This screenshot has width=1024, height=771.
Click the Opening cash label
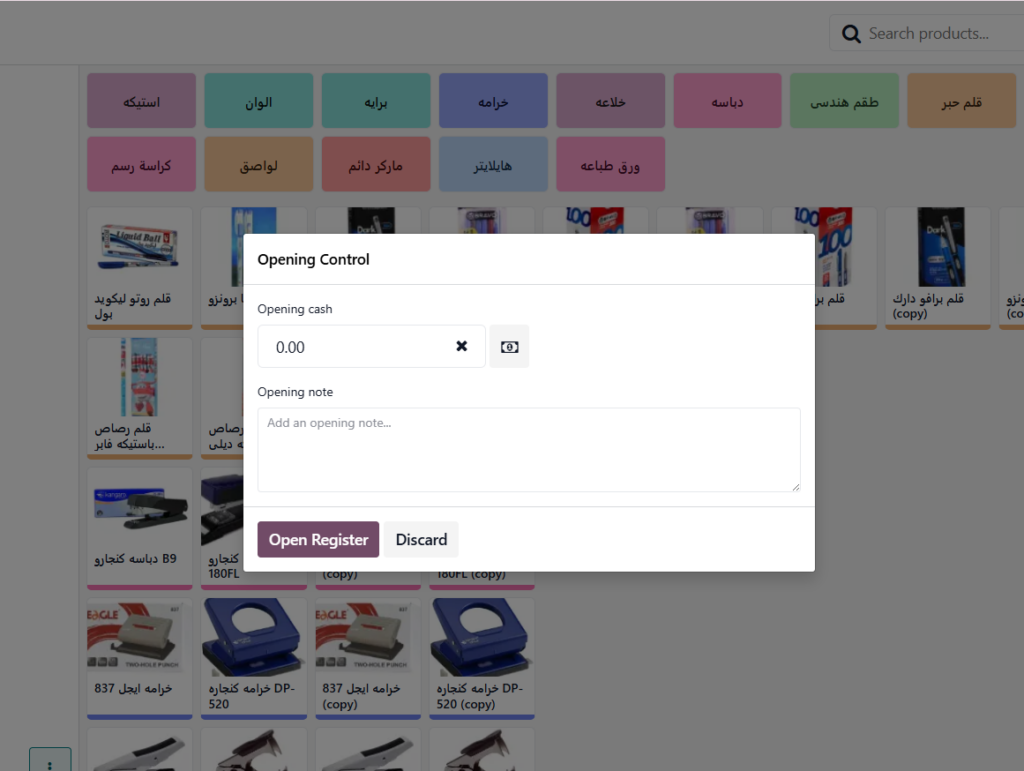[295, 309]
